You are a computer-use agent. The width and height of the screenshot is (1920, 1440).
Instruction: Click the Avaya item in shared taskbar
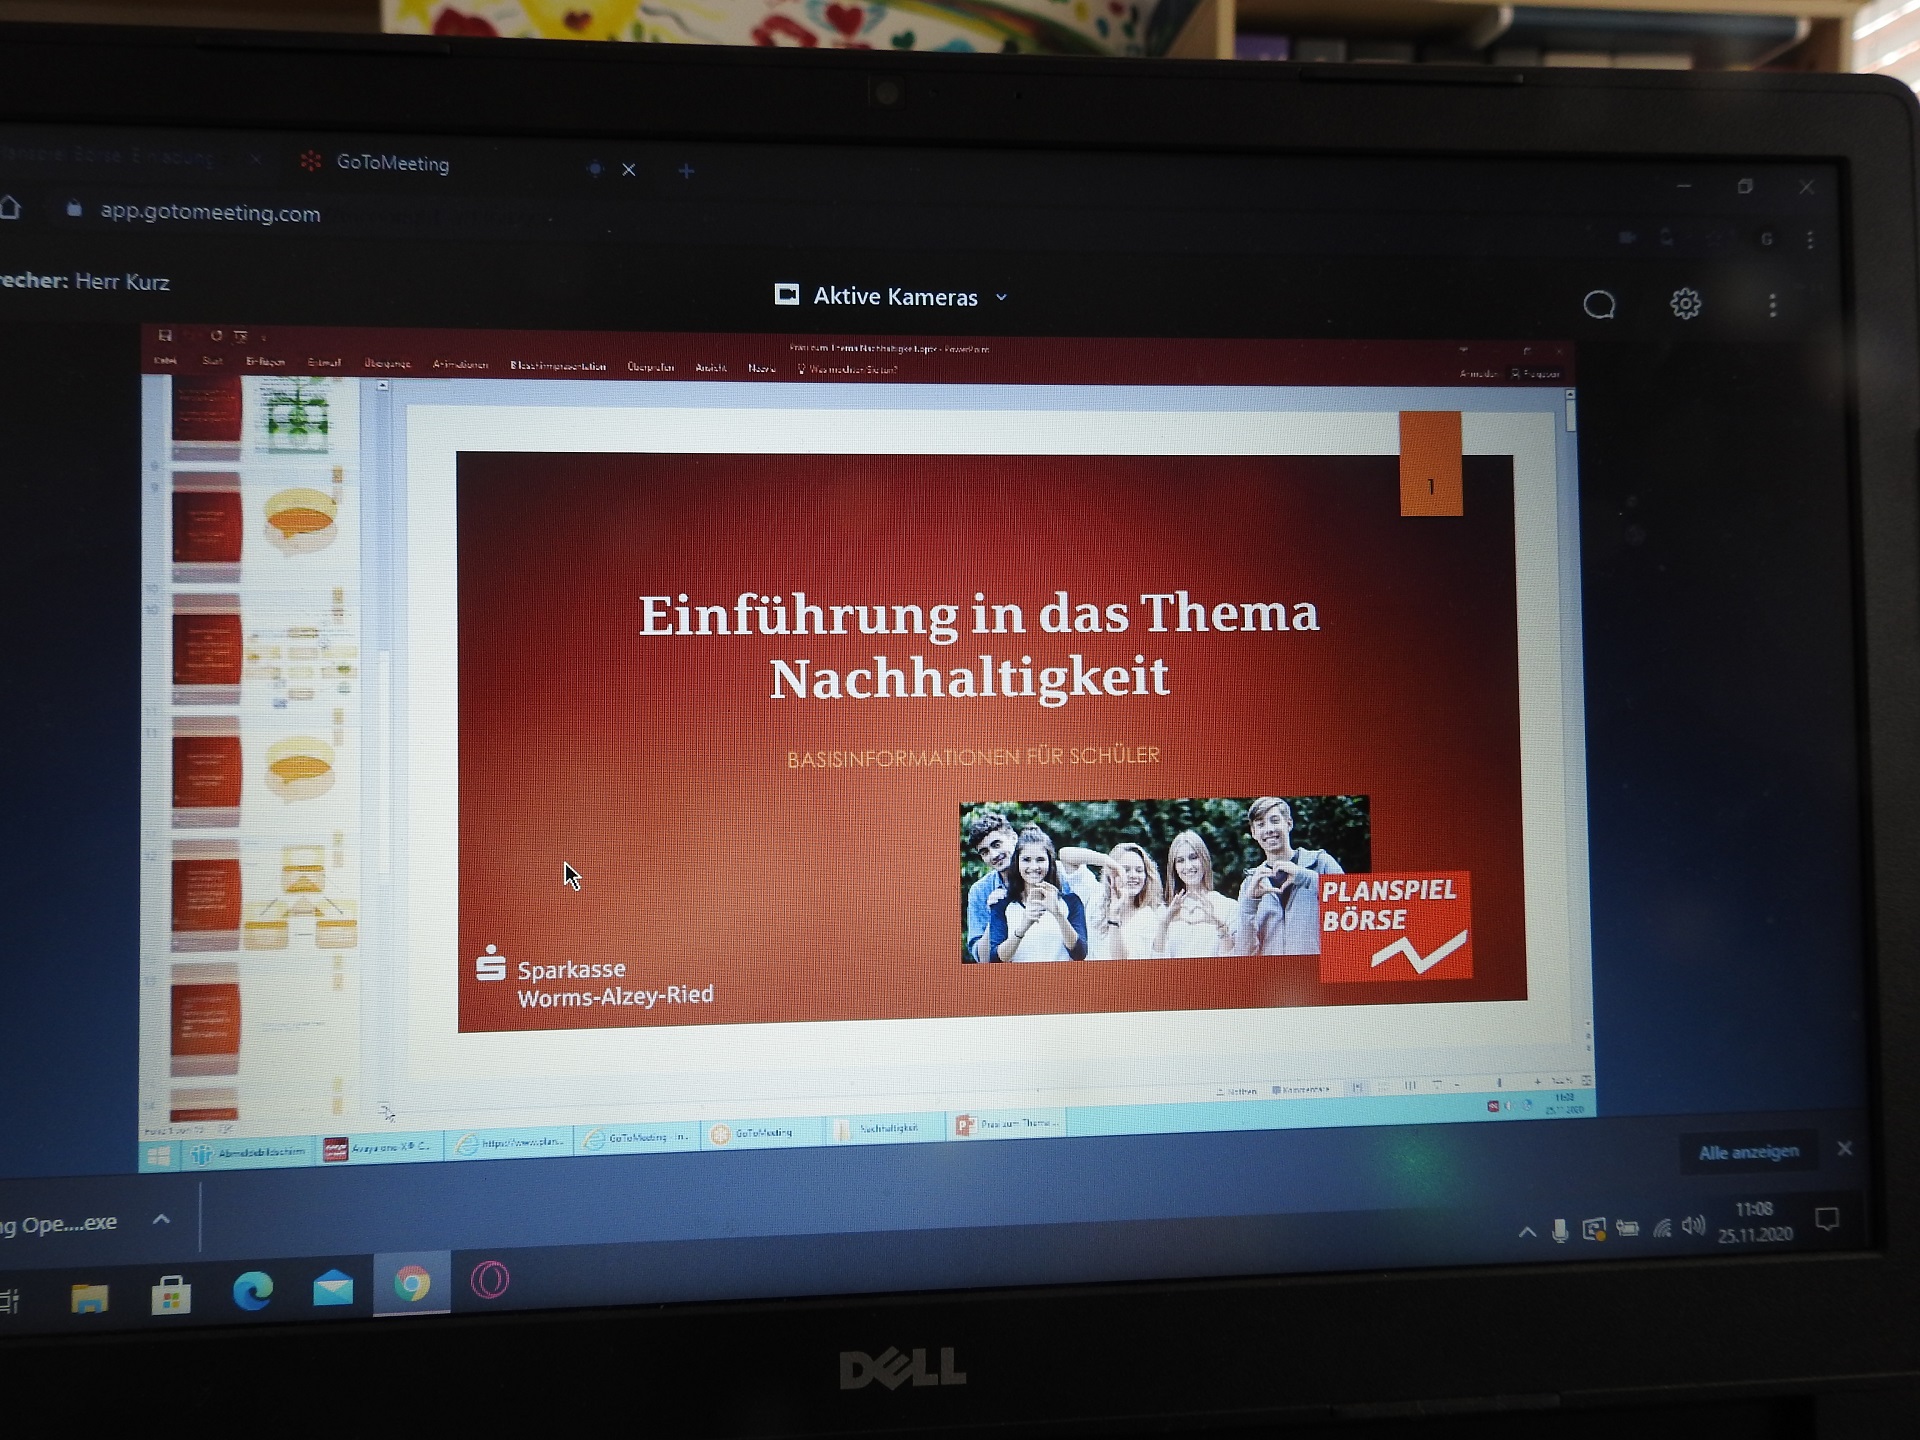(x=379, y=1148)
